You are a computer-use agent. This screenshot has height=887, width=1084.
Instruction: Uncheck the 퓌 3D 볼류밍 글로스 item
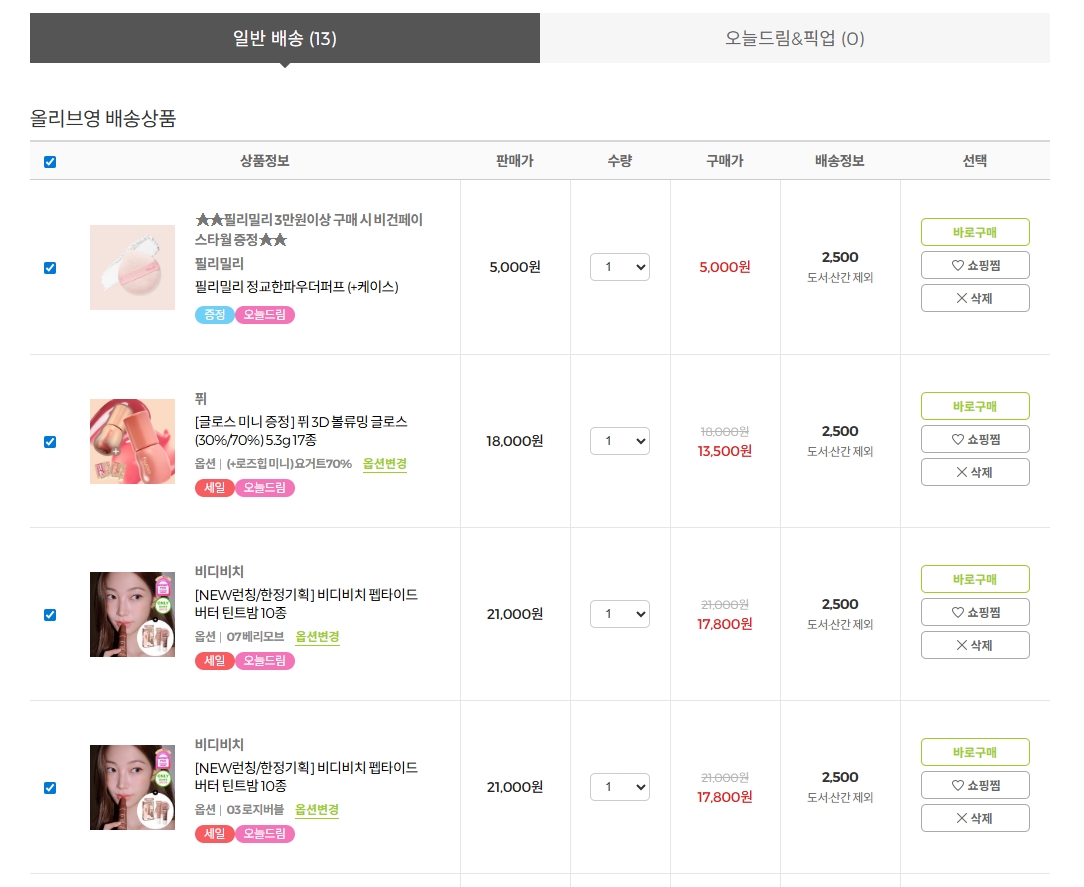(50, 442)
